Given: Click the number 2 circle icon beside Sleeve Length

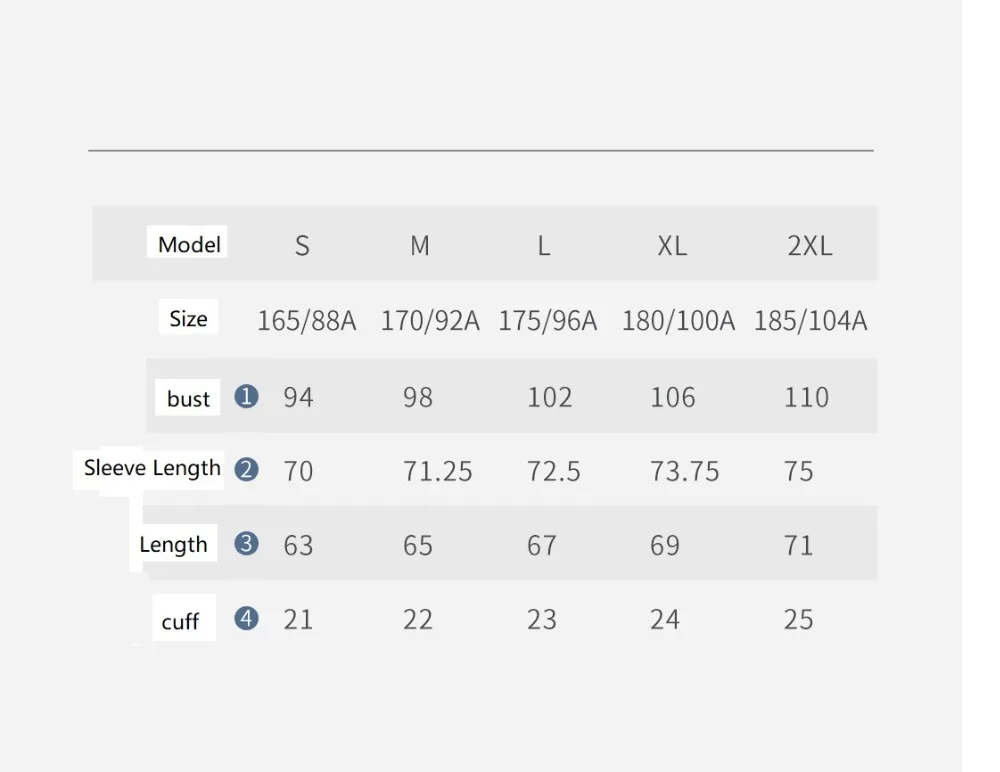Looking at the screenshot, I should (x=246, y=470).
